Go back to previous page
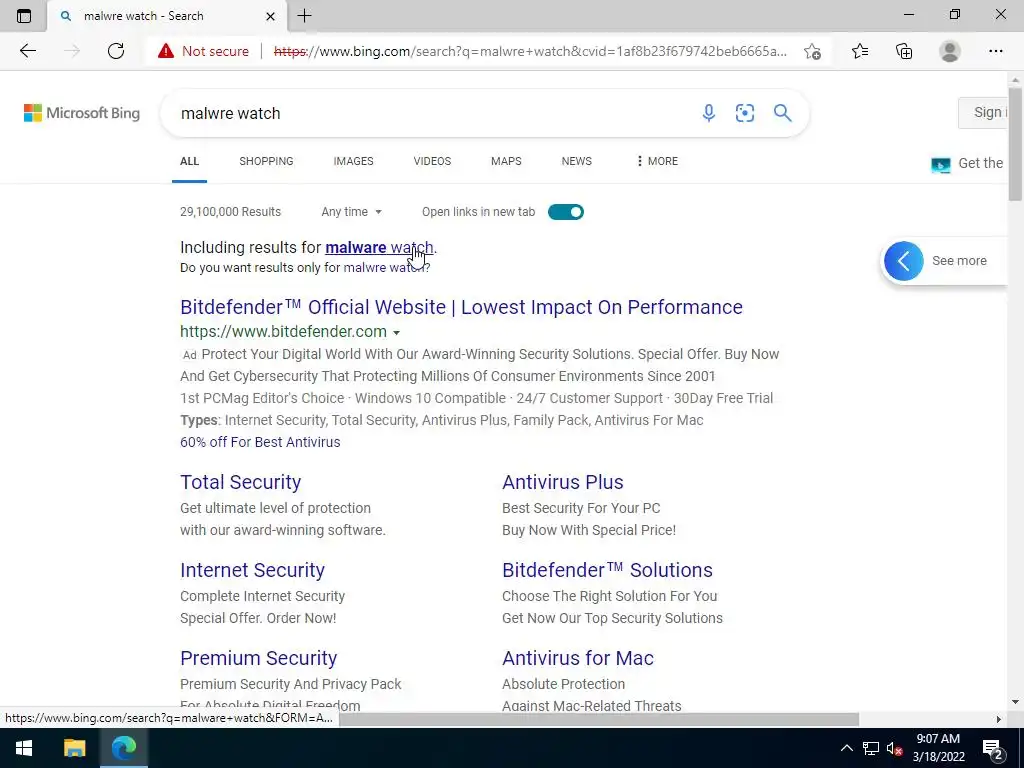Viewport: 1024px width, 768px height. point(27,51)
